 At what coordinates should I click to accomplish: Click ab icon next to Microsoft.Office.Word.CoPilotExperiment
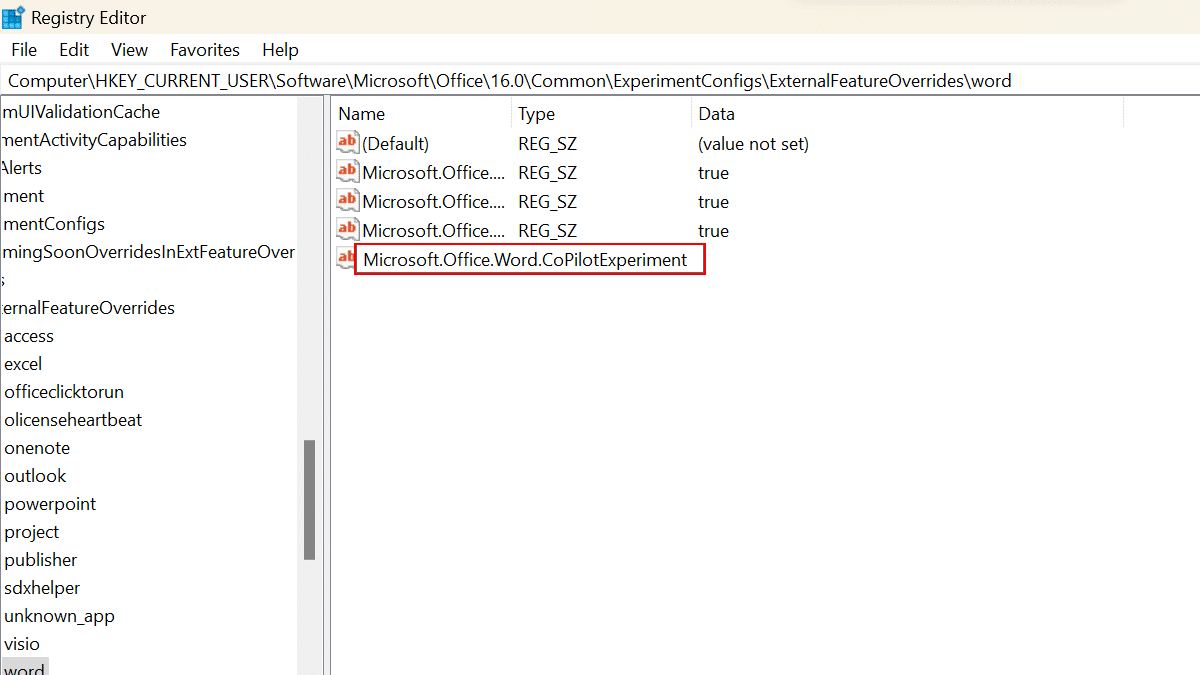(x=347, y=257)
